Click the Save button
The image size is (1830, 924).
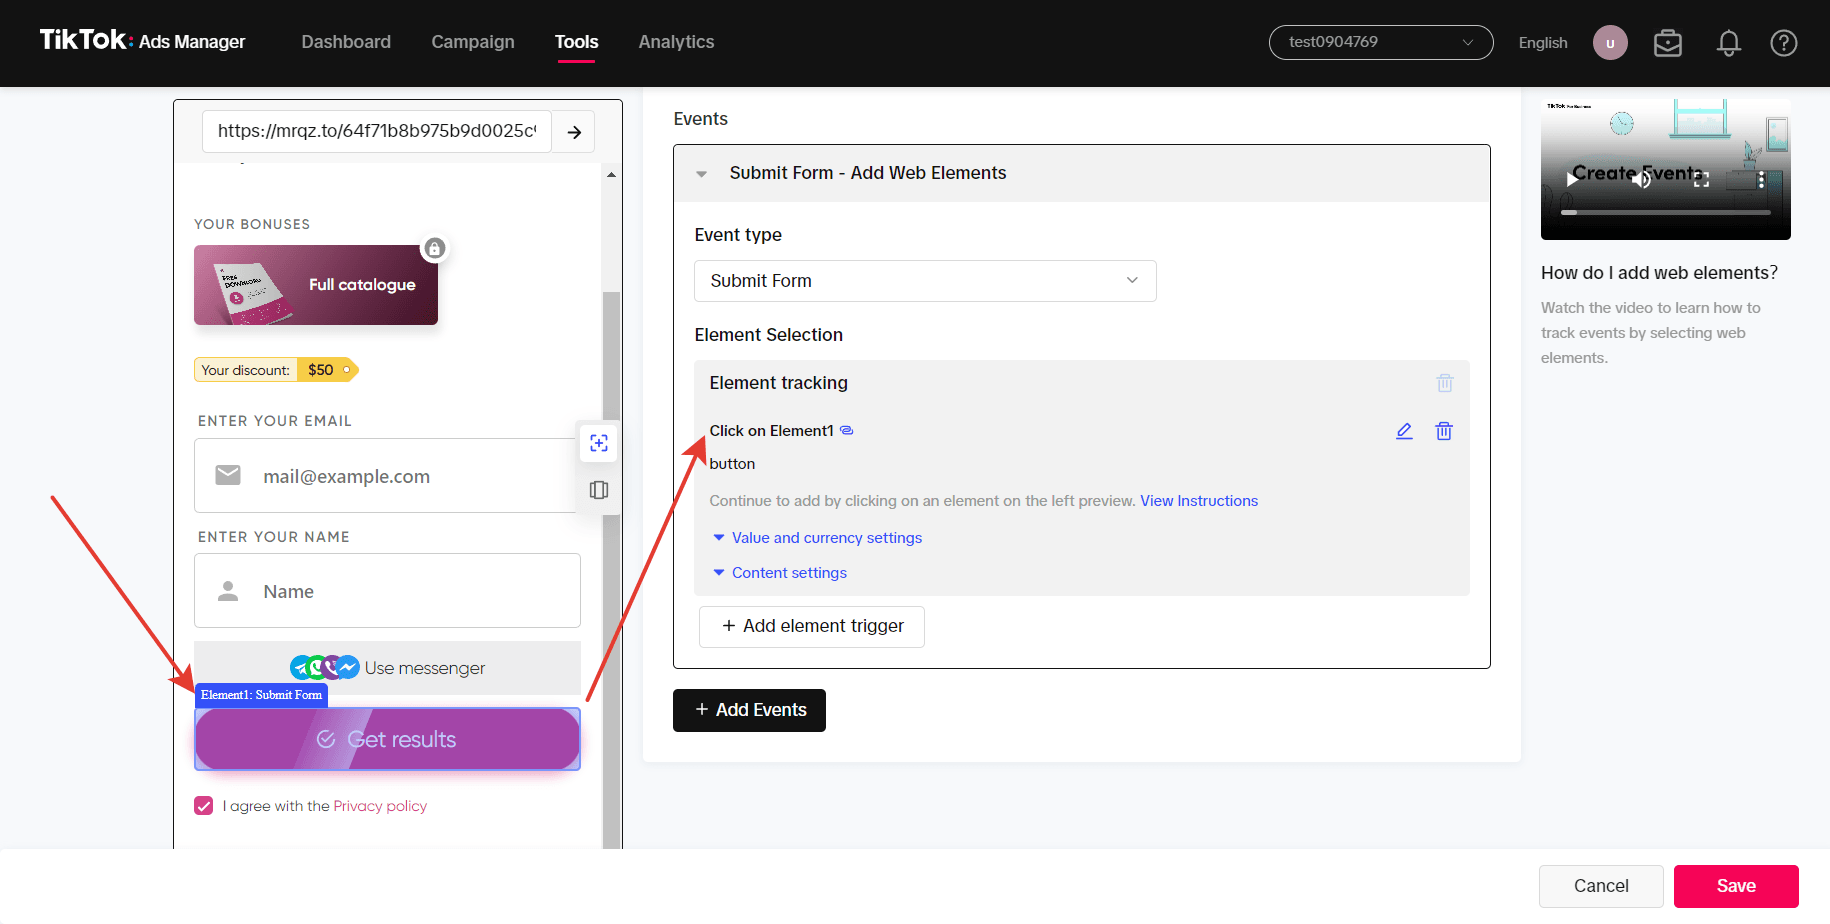click(x=1736, y=886)
